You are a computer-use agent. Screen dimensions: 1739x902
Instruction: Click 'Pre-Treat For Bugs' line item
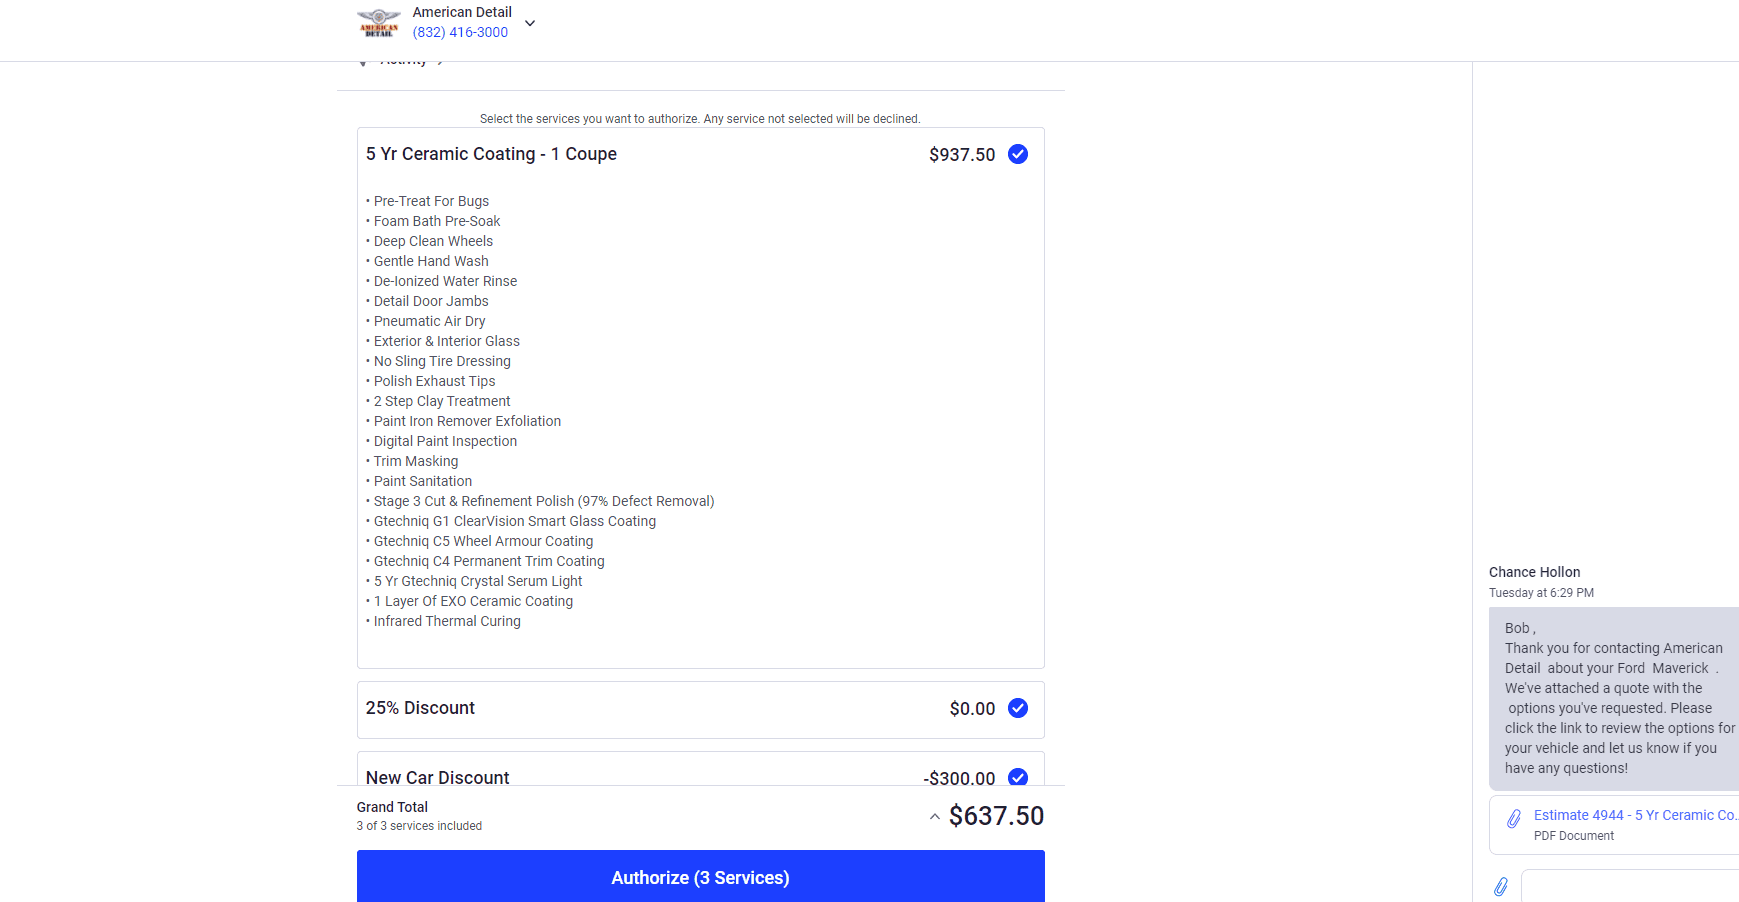point(431,201)
